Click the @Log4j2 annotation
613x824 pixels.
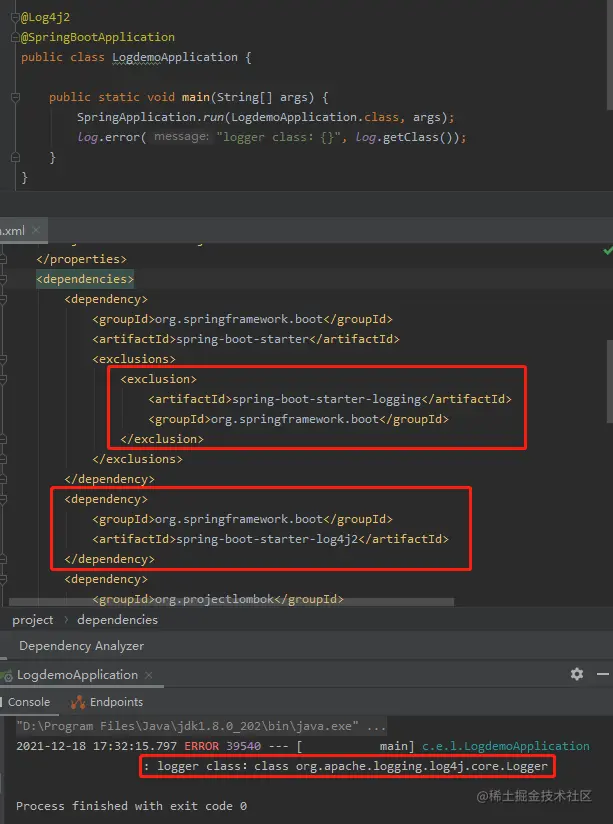tap(45, 17)
